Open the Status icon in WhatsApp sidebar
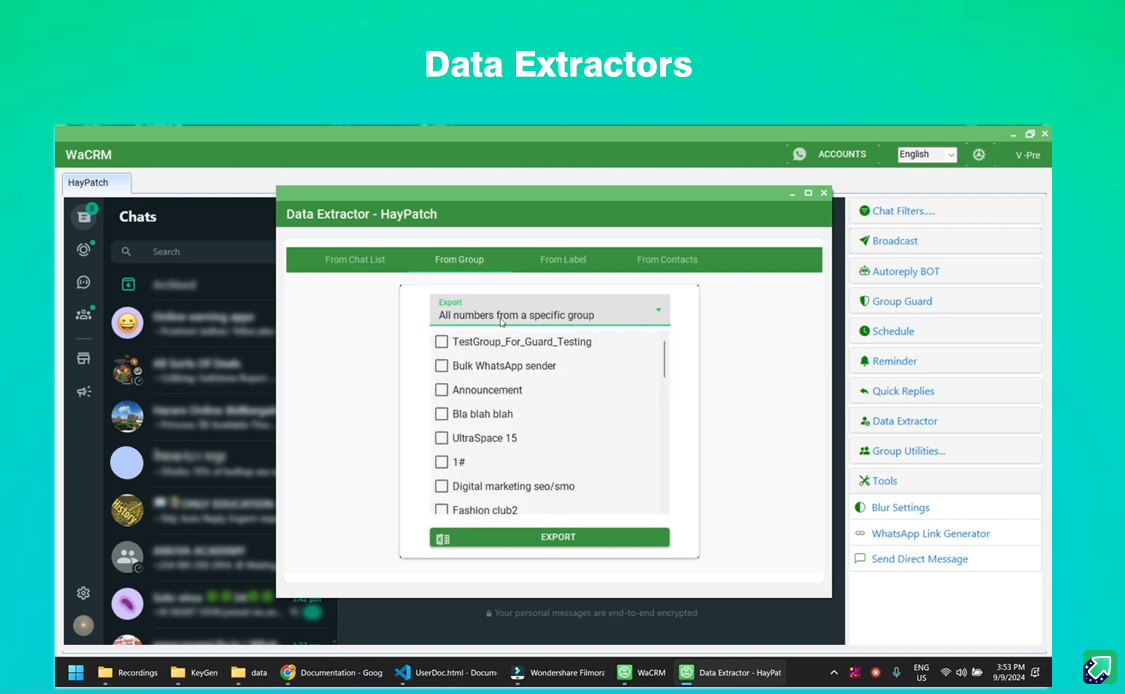Image resolution: width=1125 pixels, height=694 pixels. click(84, 250)
